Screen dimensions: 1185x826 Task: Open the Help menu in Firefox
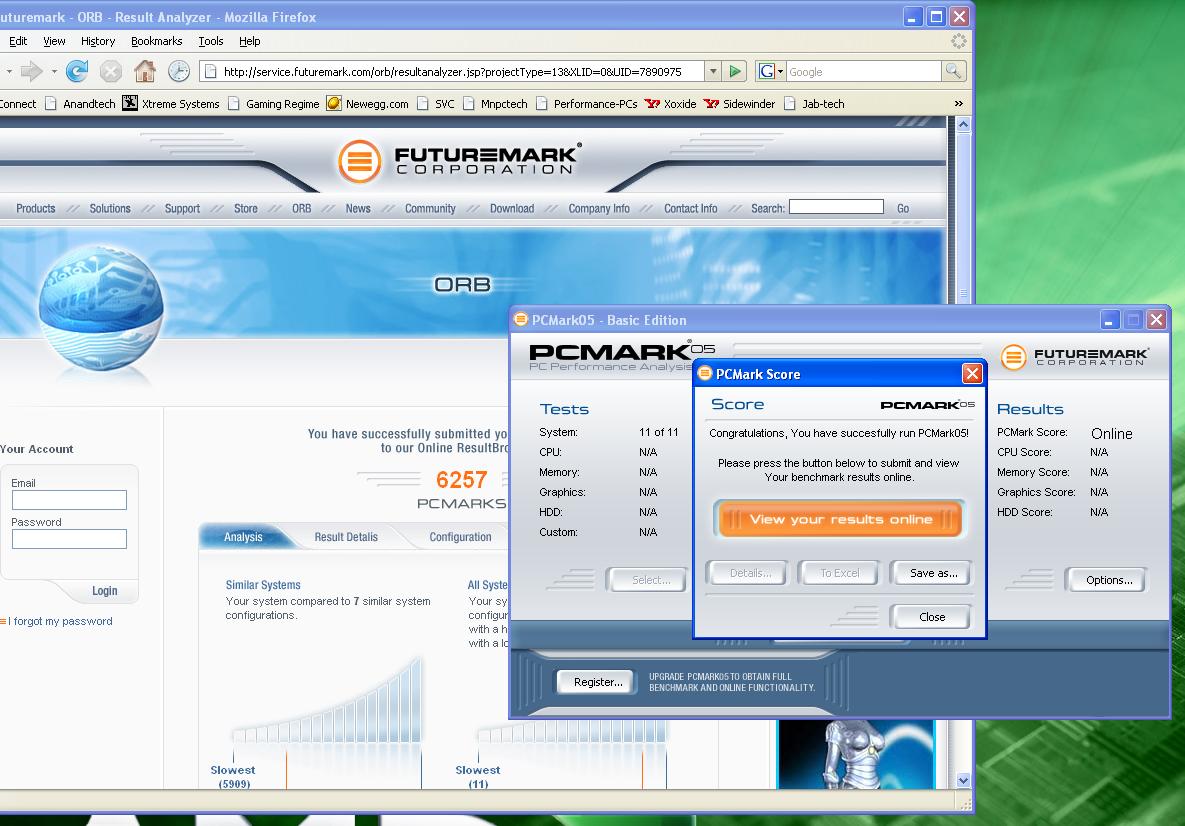[x=249, y=41]
